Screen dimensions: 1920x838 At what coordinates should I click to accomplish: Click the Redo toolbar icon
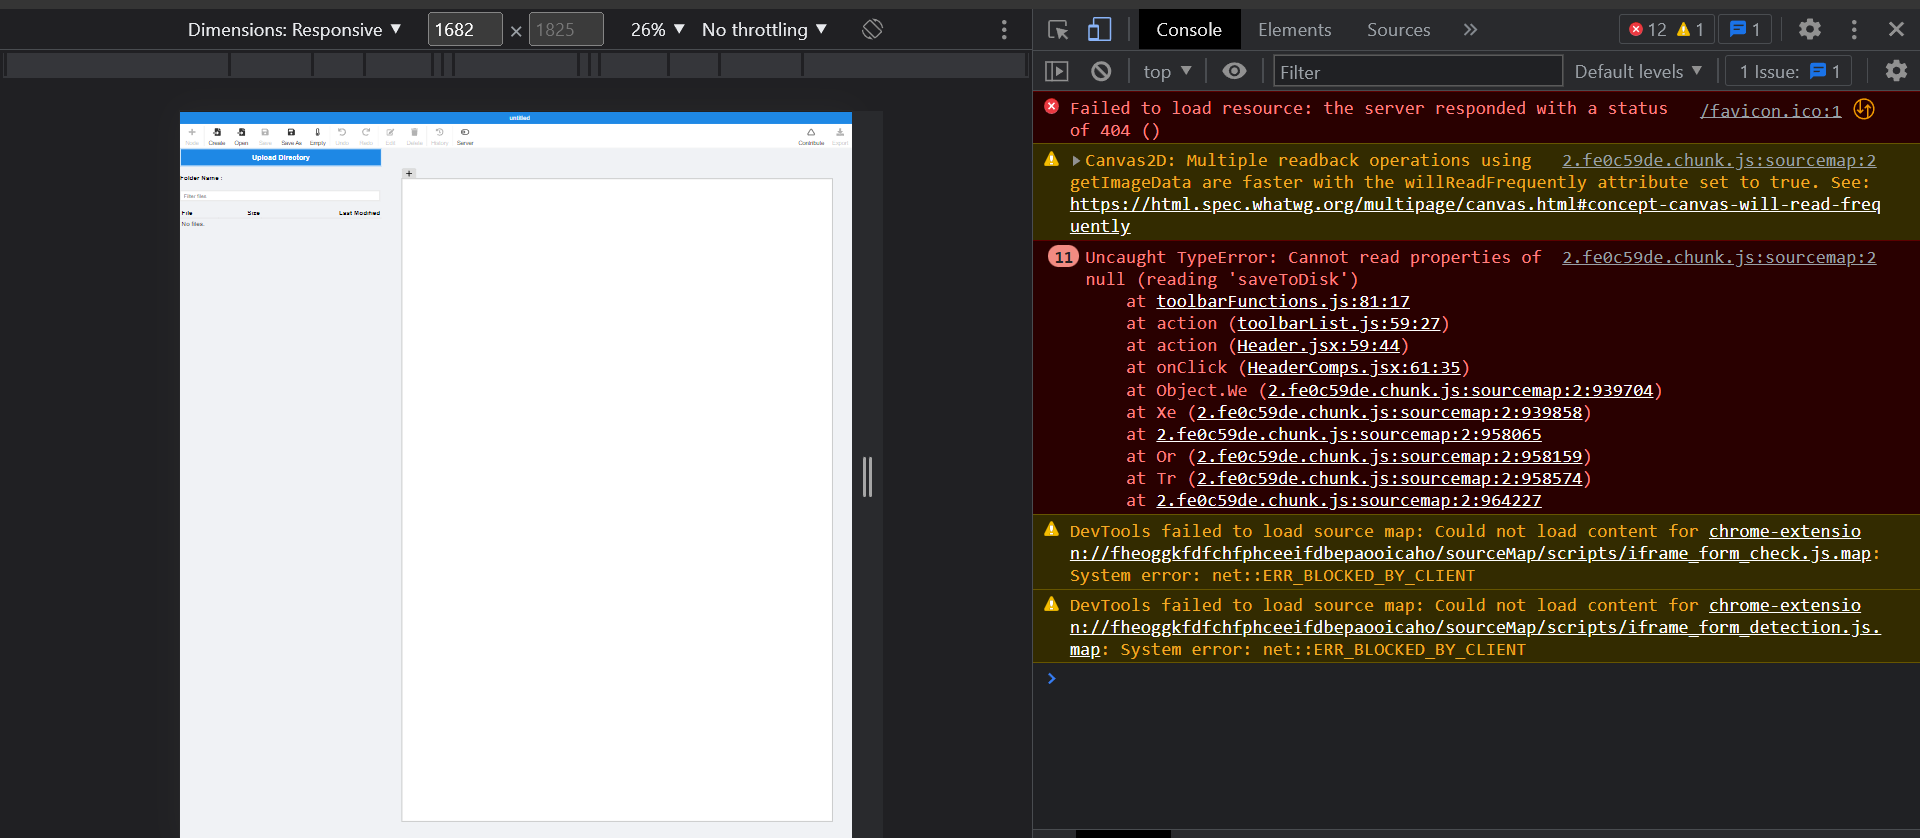click(x=366, y=132)
